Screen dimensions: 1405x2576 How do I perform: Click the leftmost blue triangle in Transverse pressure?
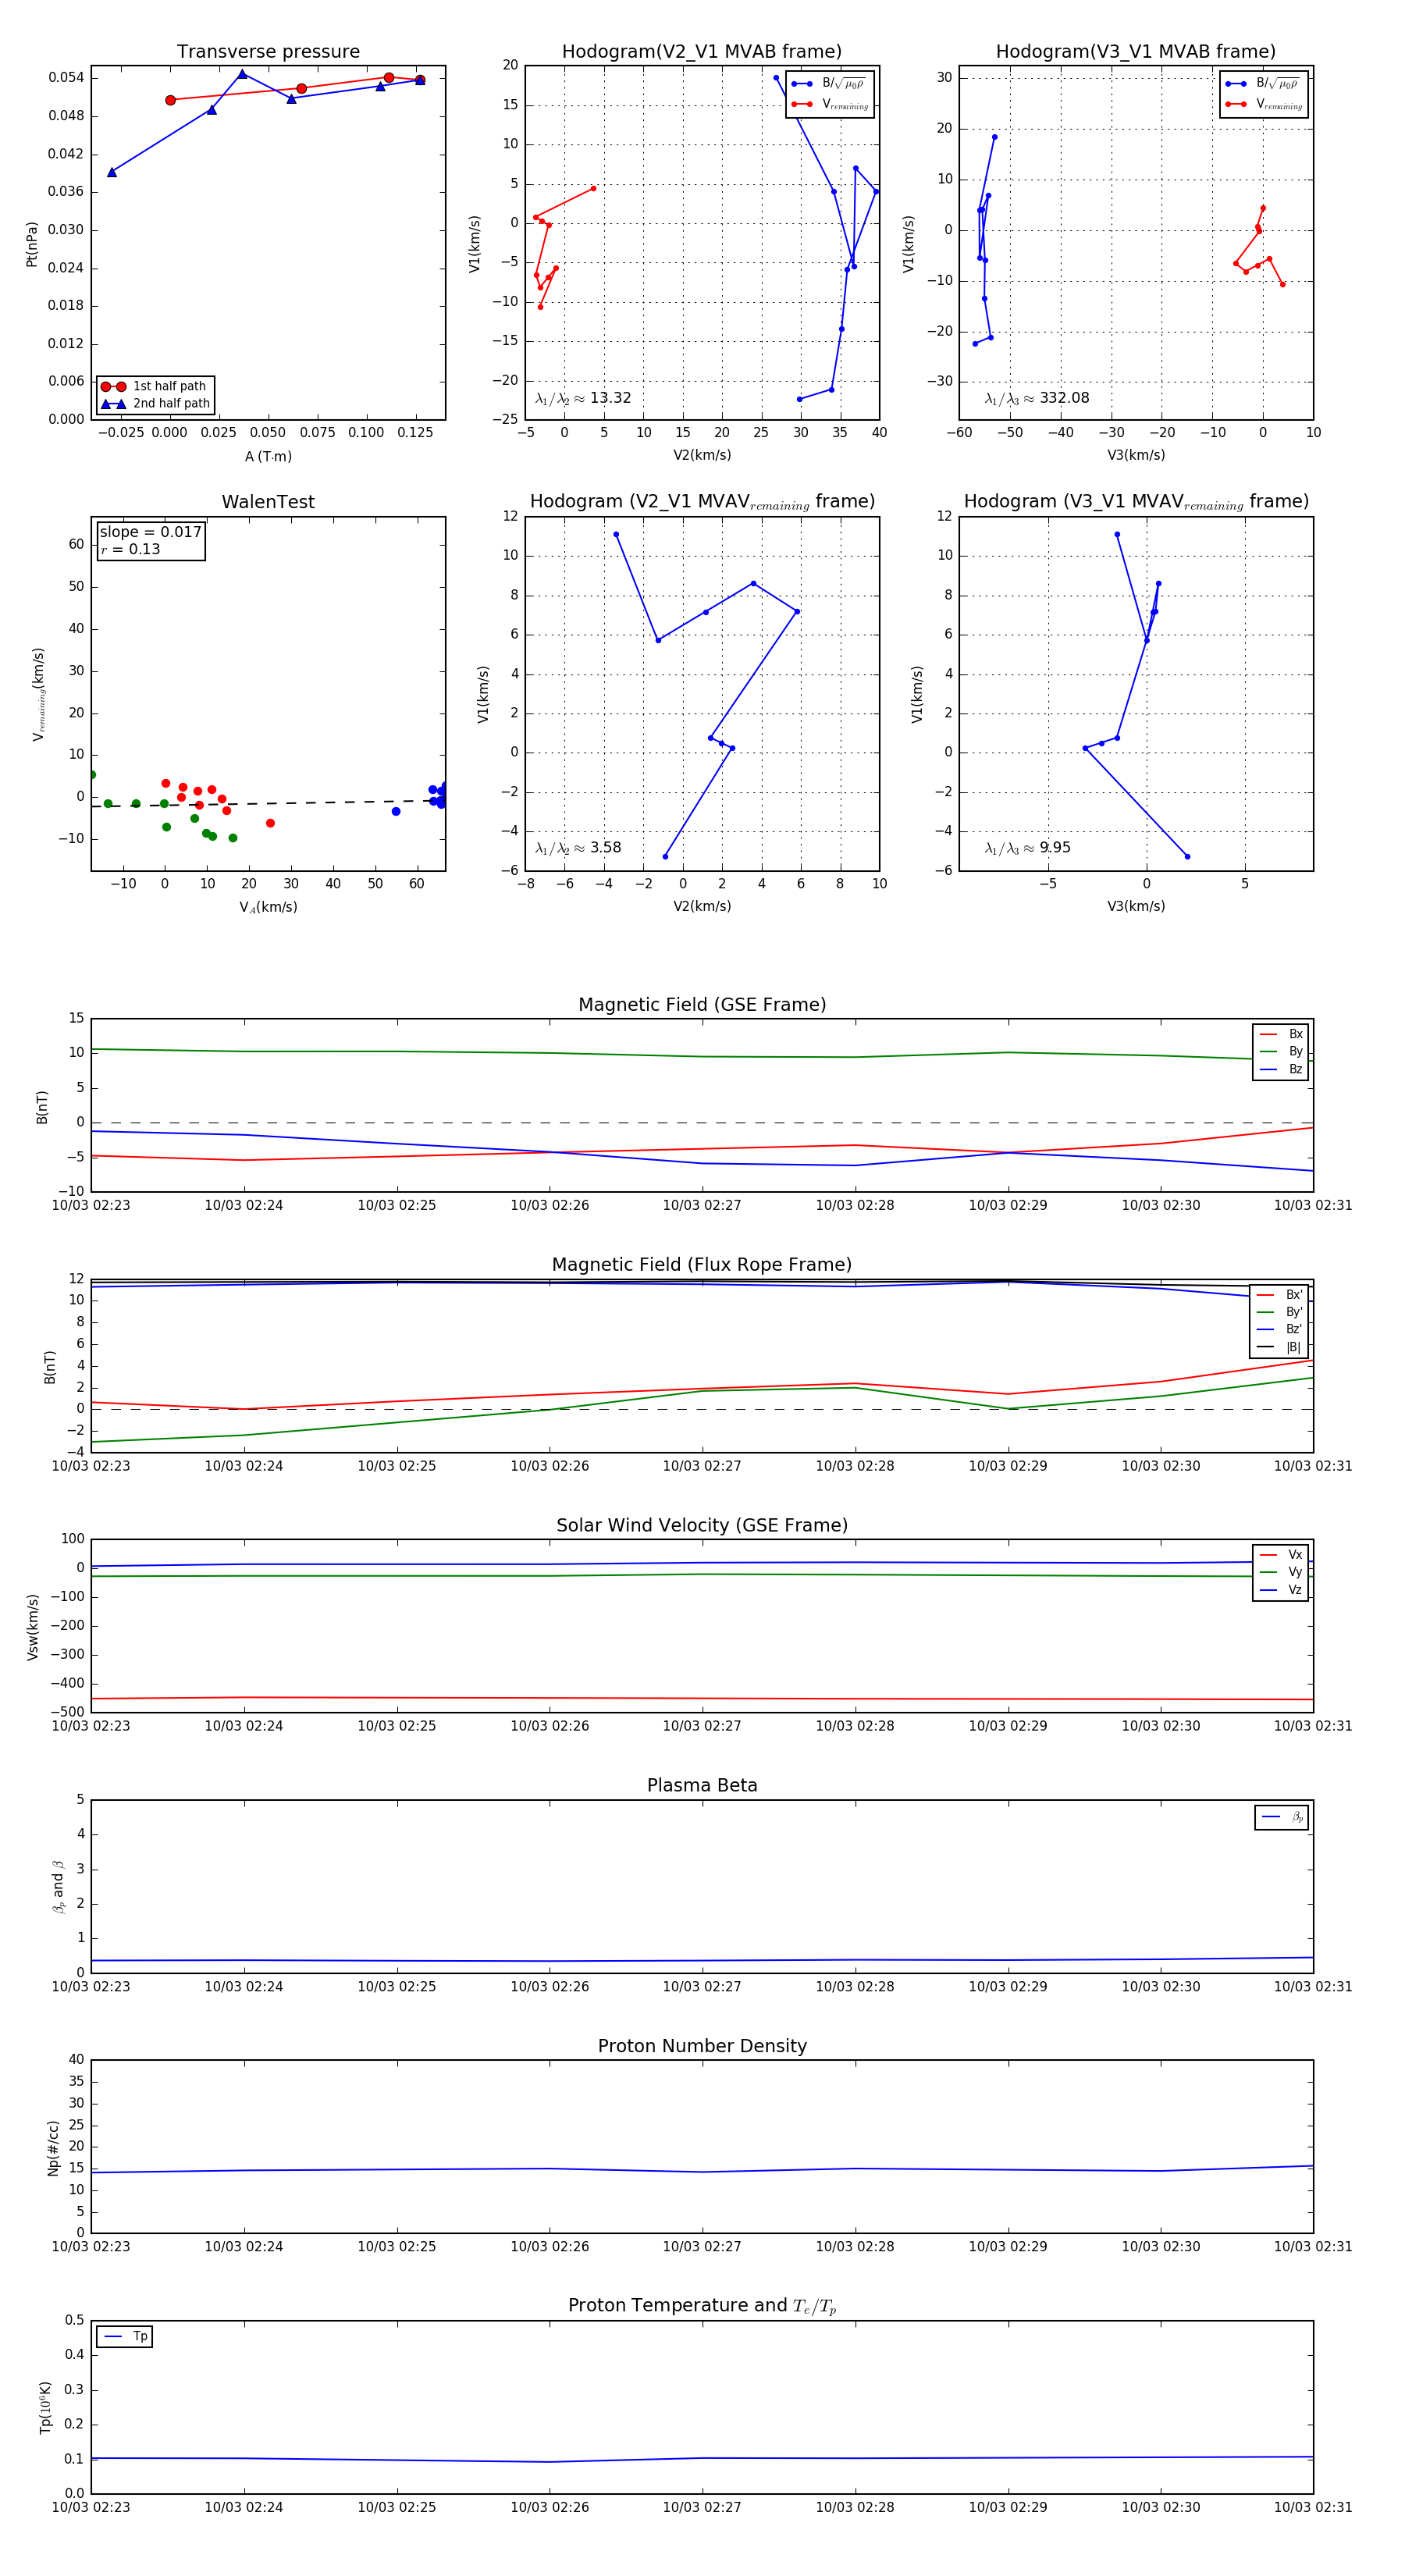(x=112, y=173)
